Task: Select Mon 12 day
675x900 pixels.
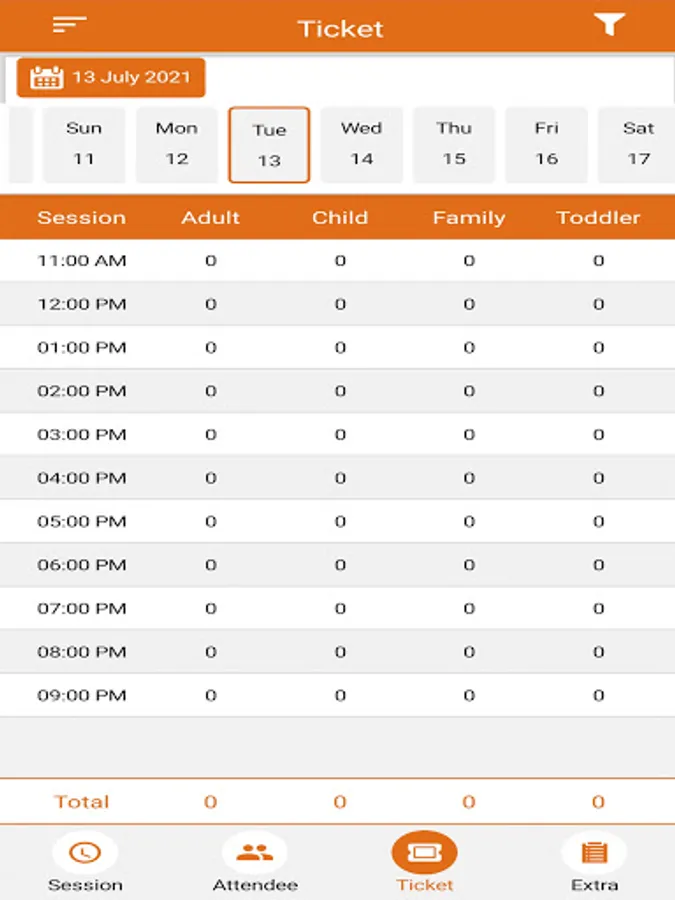Action: (x=177, y=145)
